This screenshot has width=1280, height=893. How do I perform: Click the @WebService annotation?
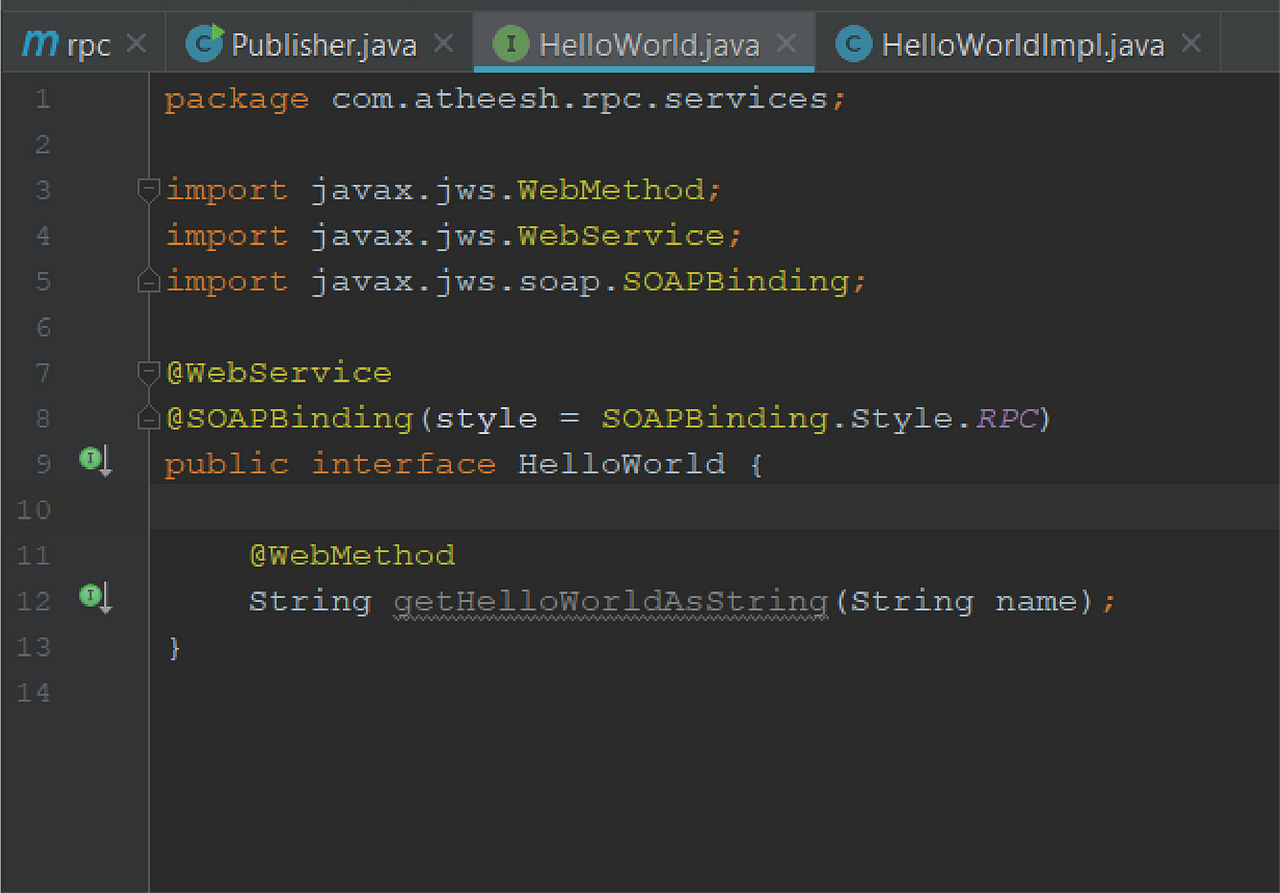point(278,373)
